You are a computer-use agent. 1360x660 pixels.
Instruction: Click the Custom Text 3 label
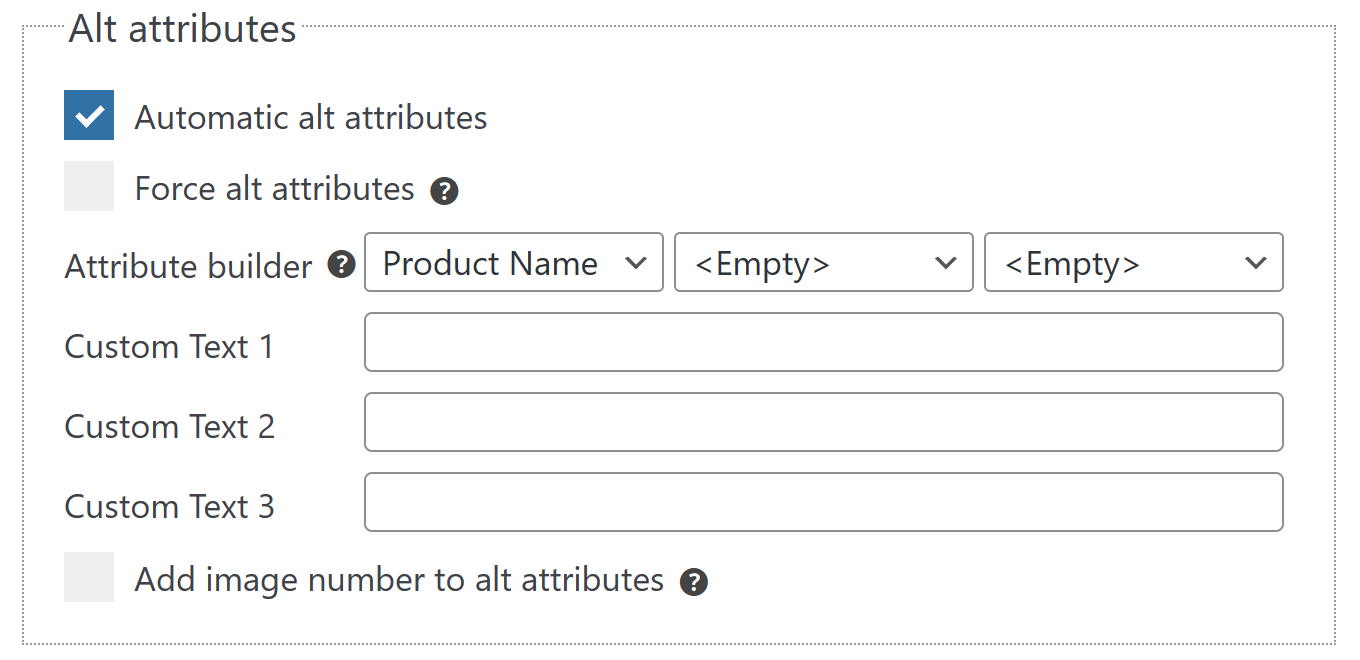(x=169, y=507)
